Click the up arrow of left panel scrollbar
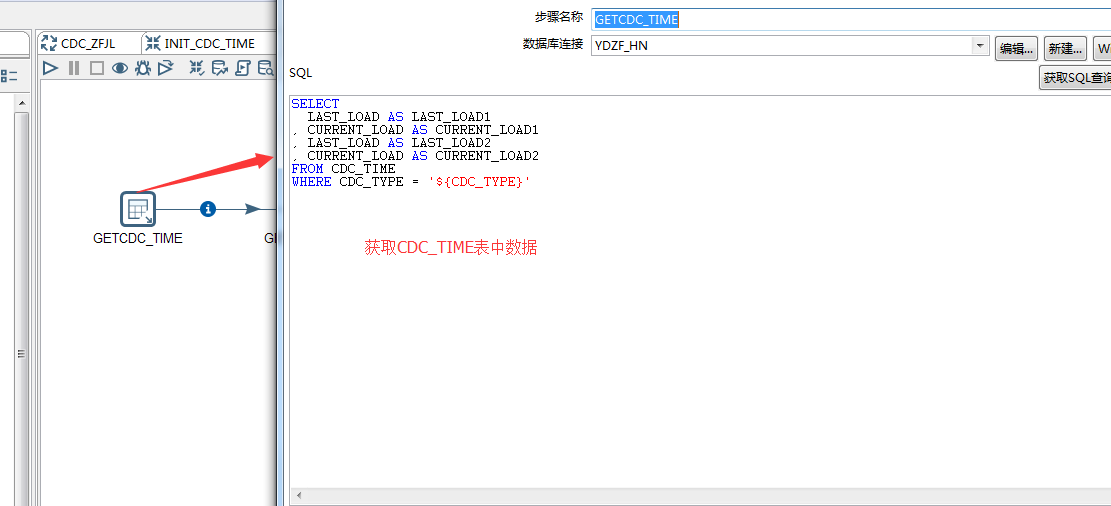The height and width of the screenshot is (506, 1111). coord(21,104)
